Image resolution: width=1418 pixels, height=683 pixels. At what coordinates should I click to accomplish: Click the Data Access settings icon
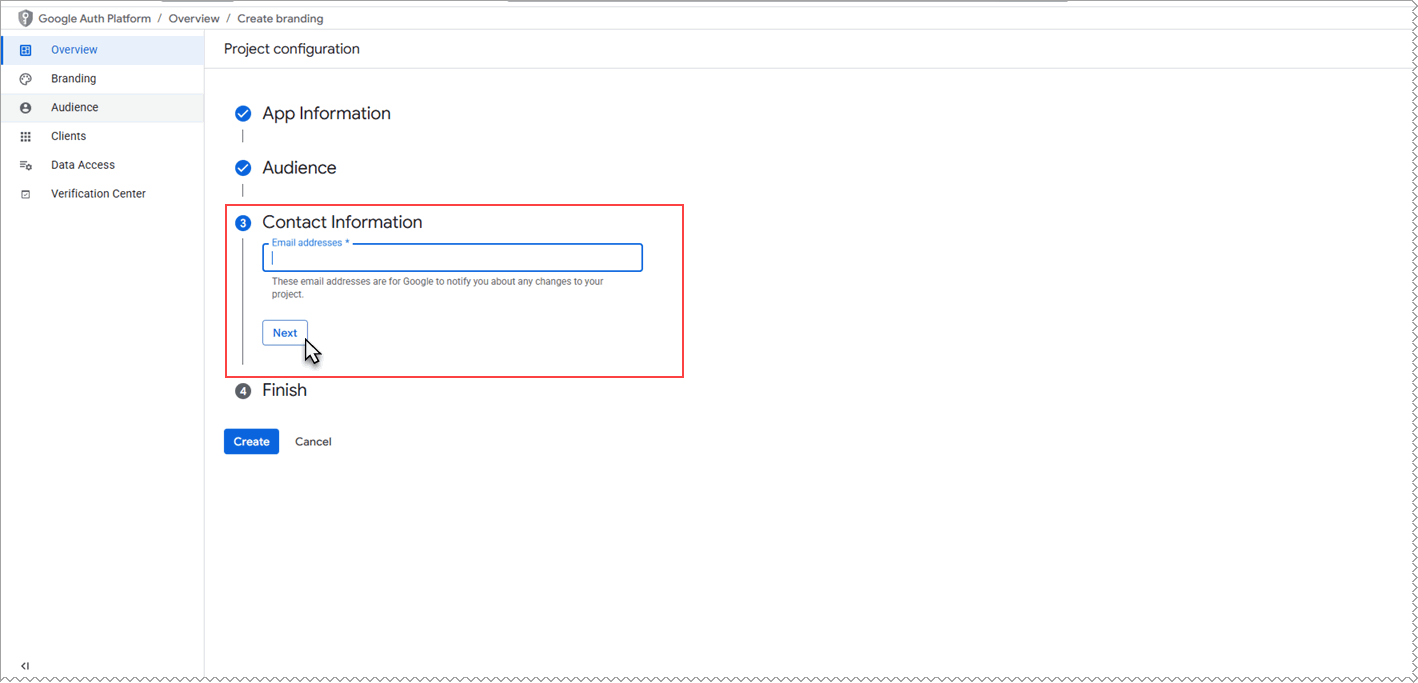pyautogui.click(x=26, y=165)
